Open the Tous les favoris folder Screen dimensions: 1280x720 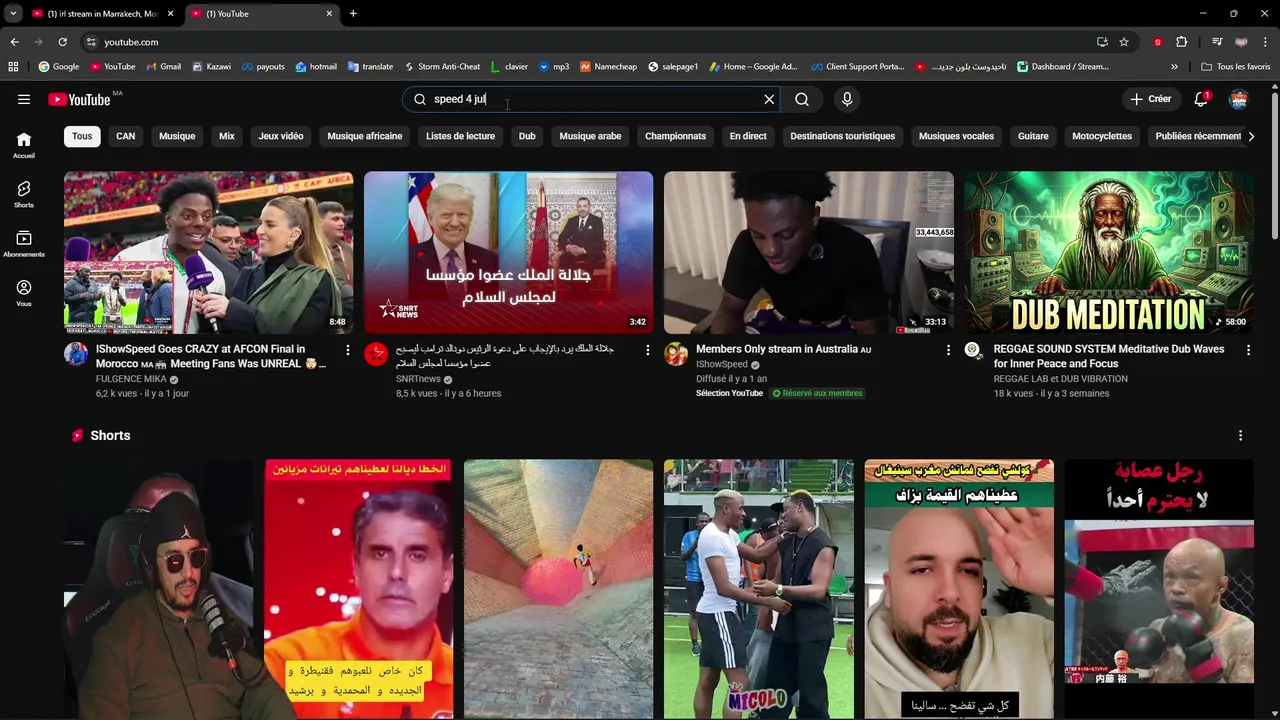point(1236,67)
